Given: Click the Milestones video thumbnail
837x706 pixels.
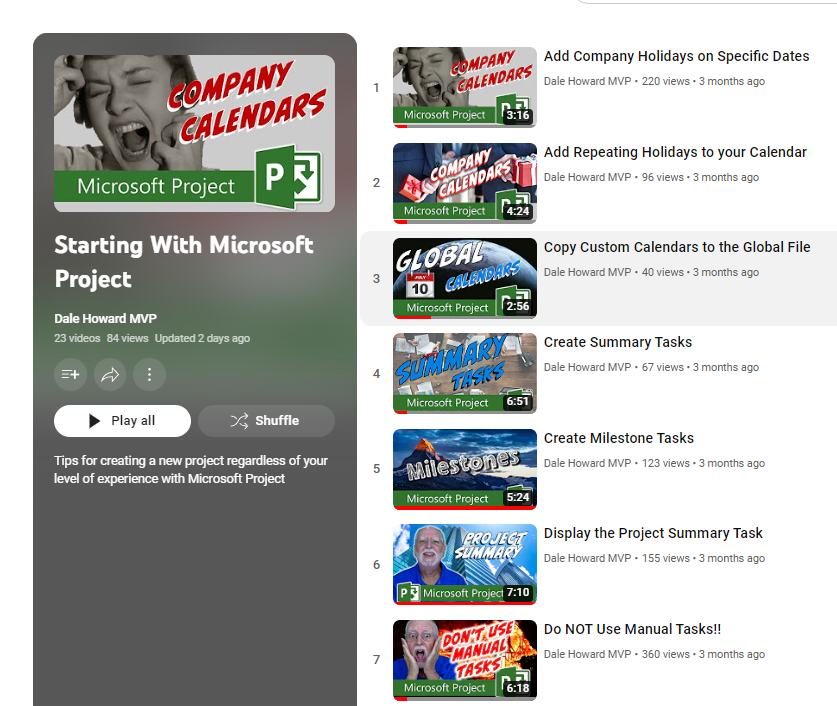Looking at the screenshot, I should (464, 468).
